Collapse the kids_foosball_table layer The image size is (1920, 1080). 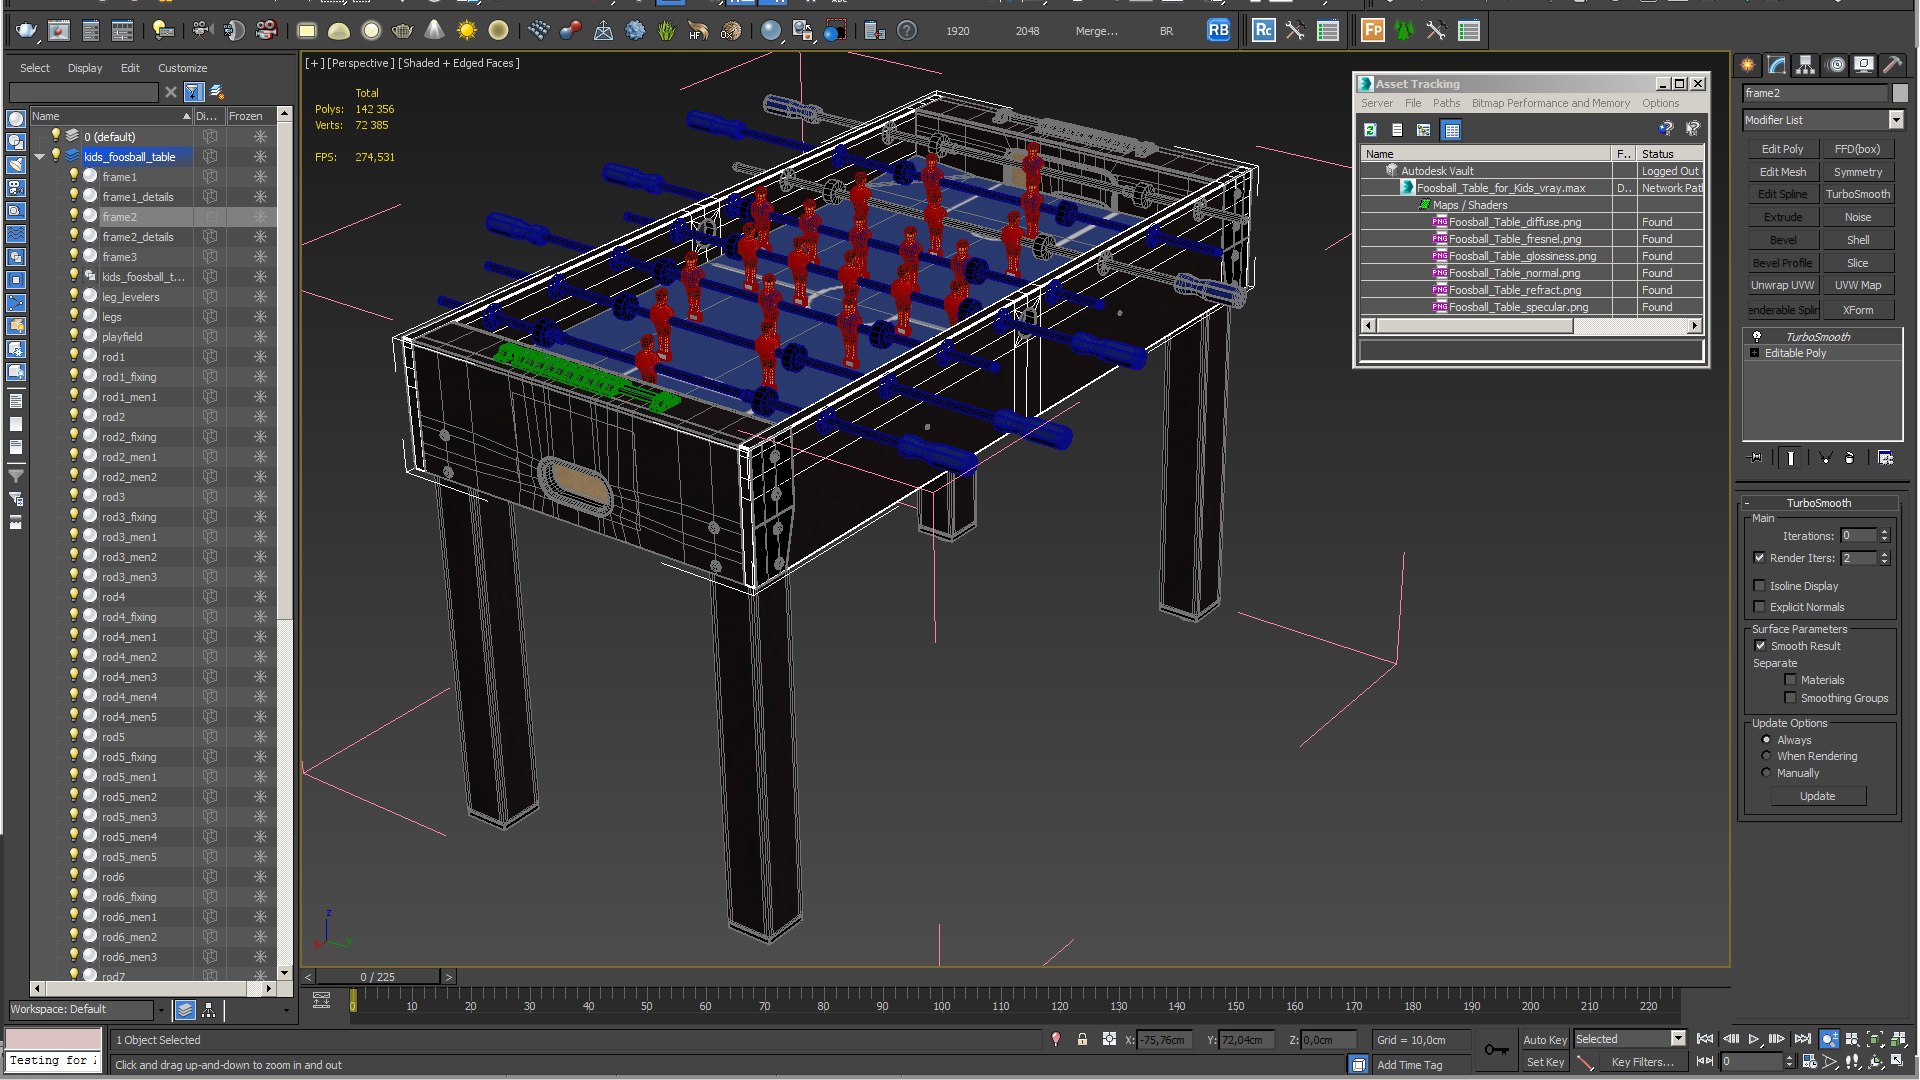[x=40, y=157]
